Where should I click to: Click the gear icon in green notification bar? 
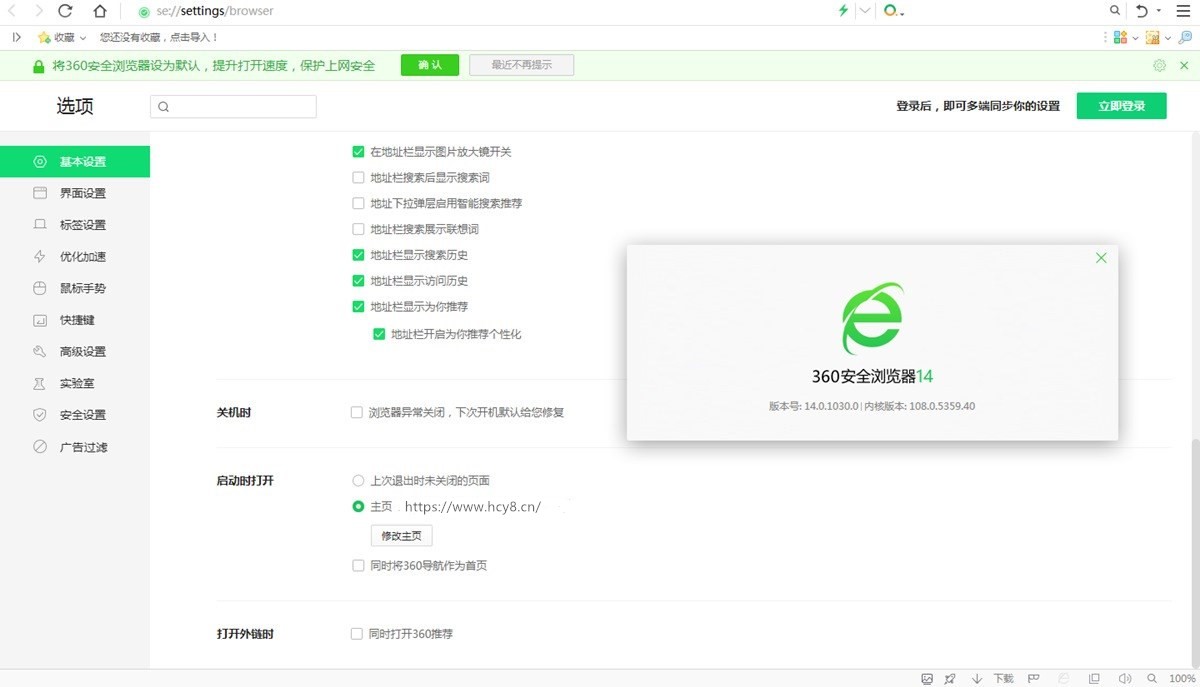pos(1159,66)
